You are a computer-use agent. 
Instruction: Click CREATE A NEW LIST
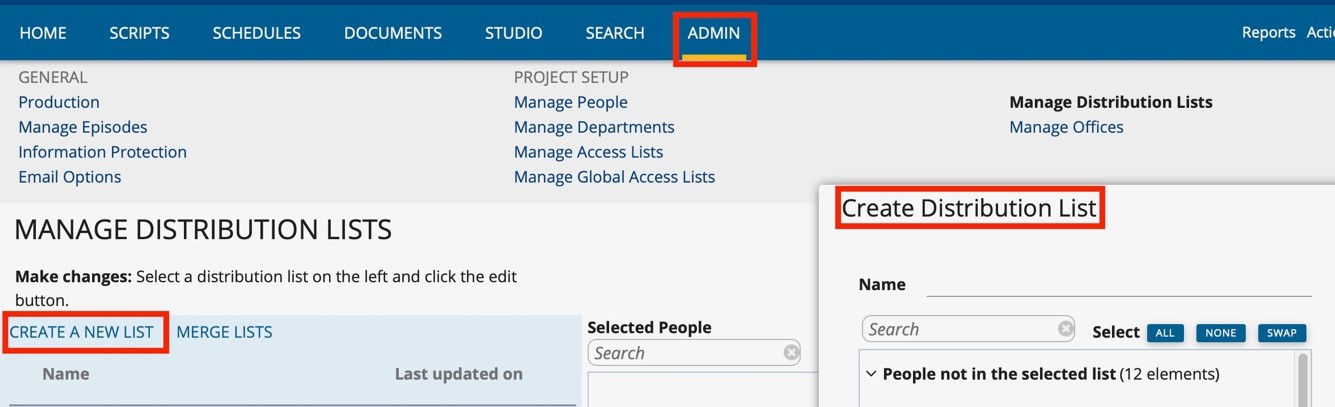click(82, 332)
